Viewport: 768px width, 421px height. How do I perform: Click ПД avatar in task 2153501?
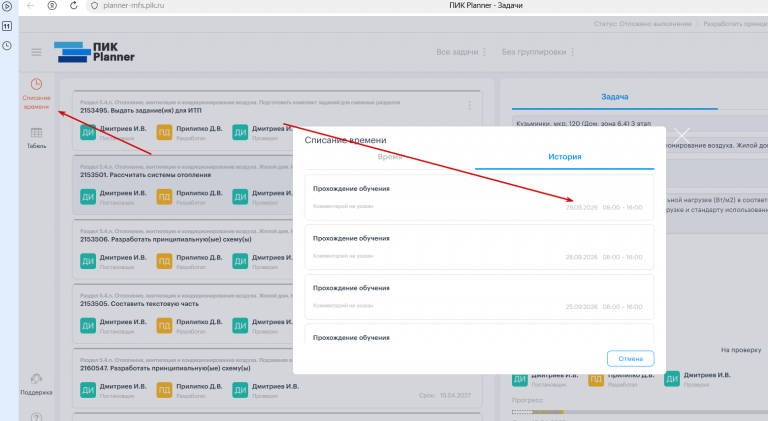(165, 197)
